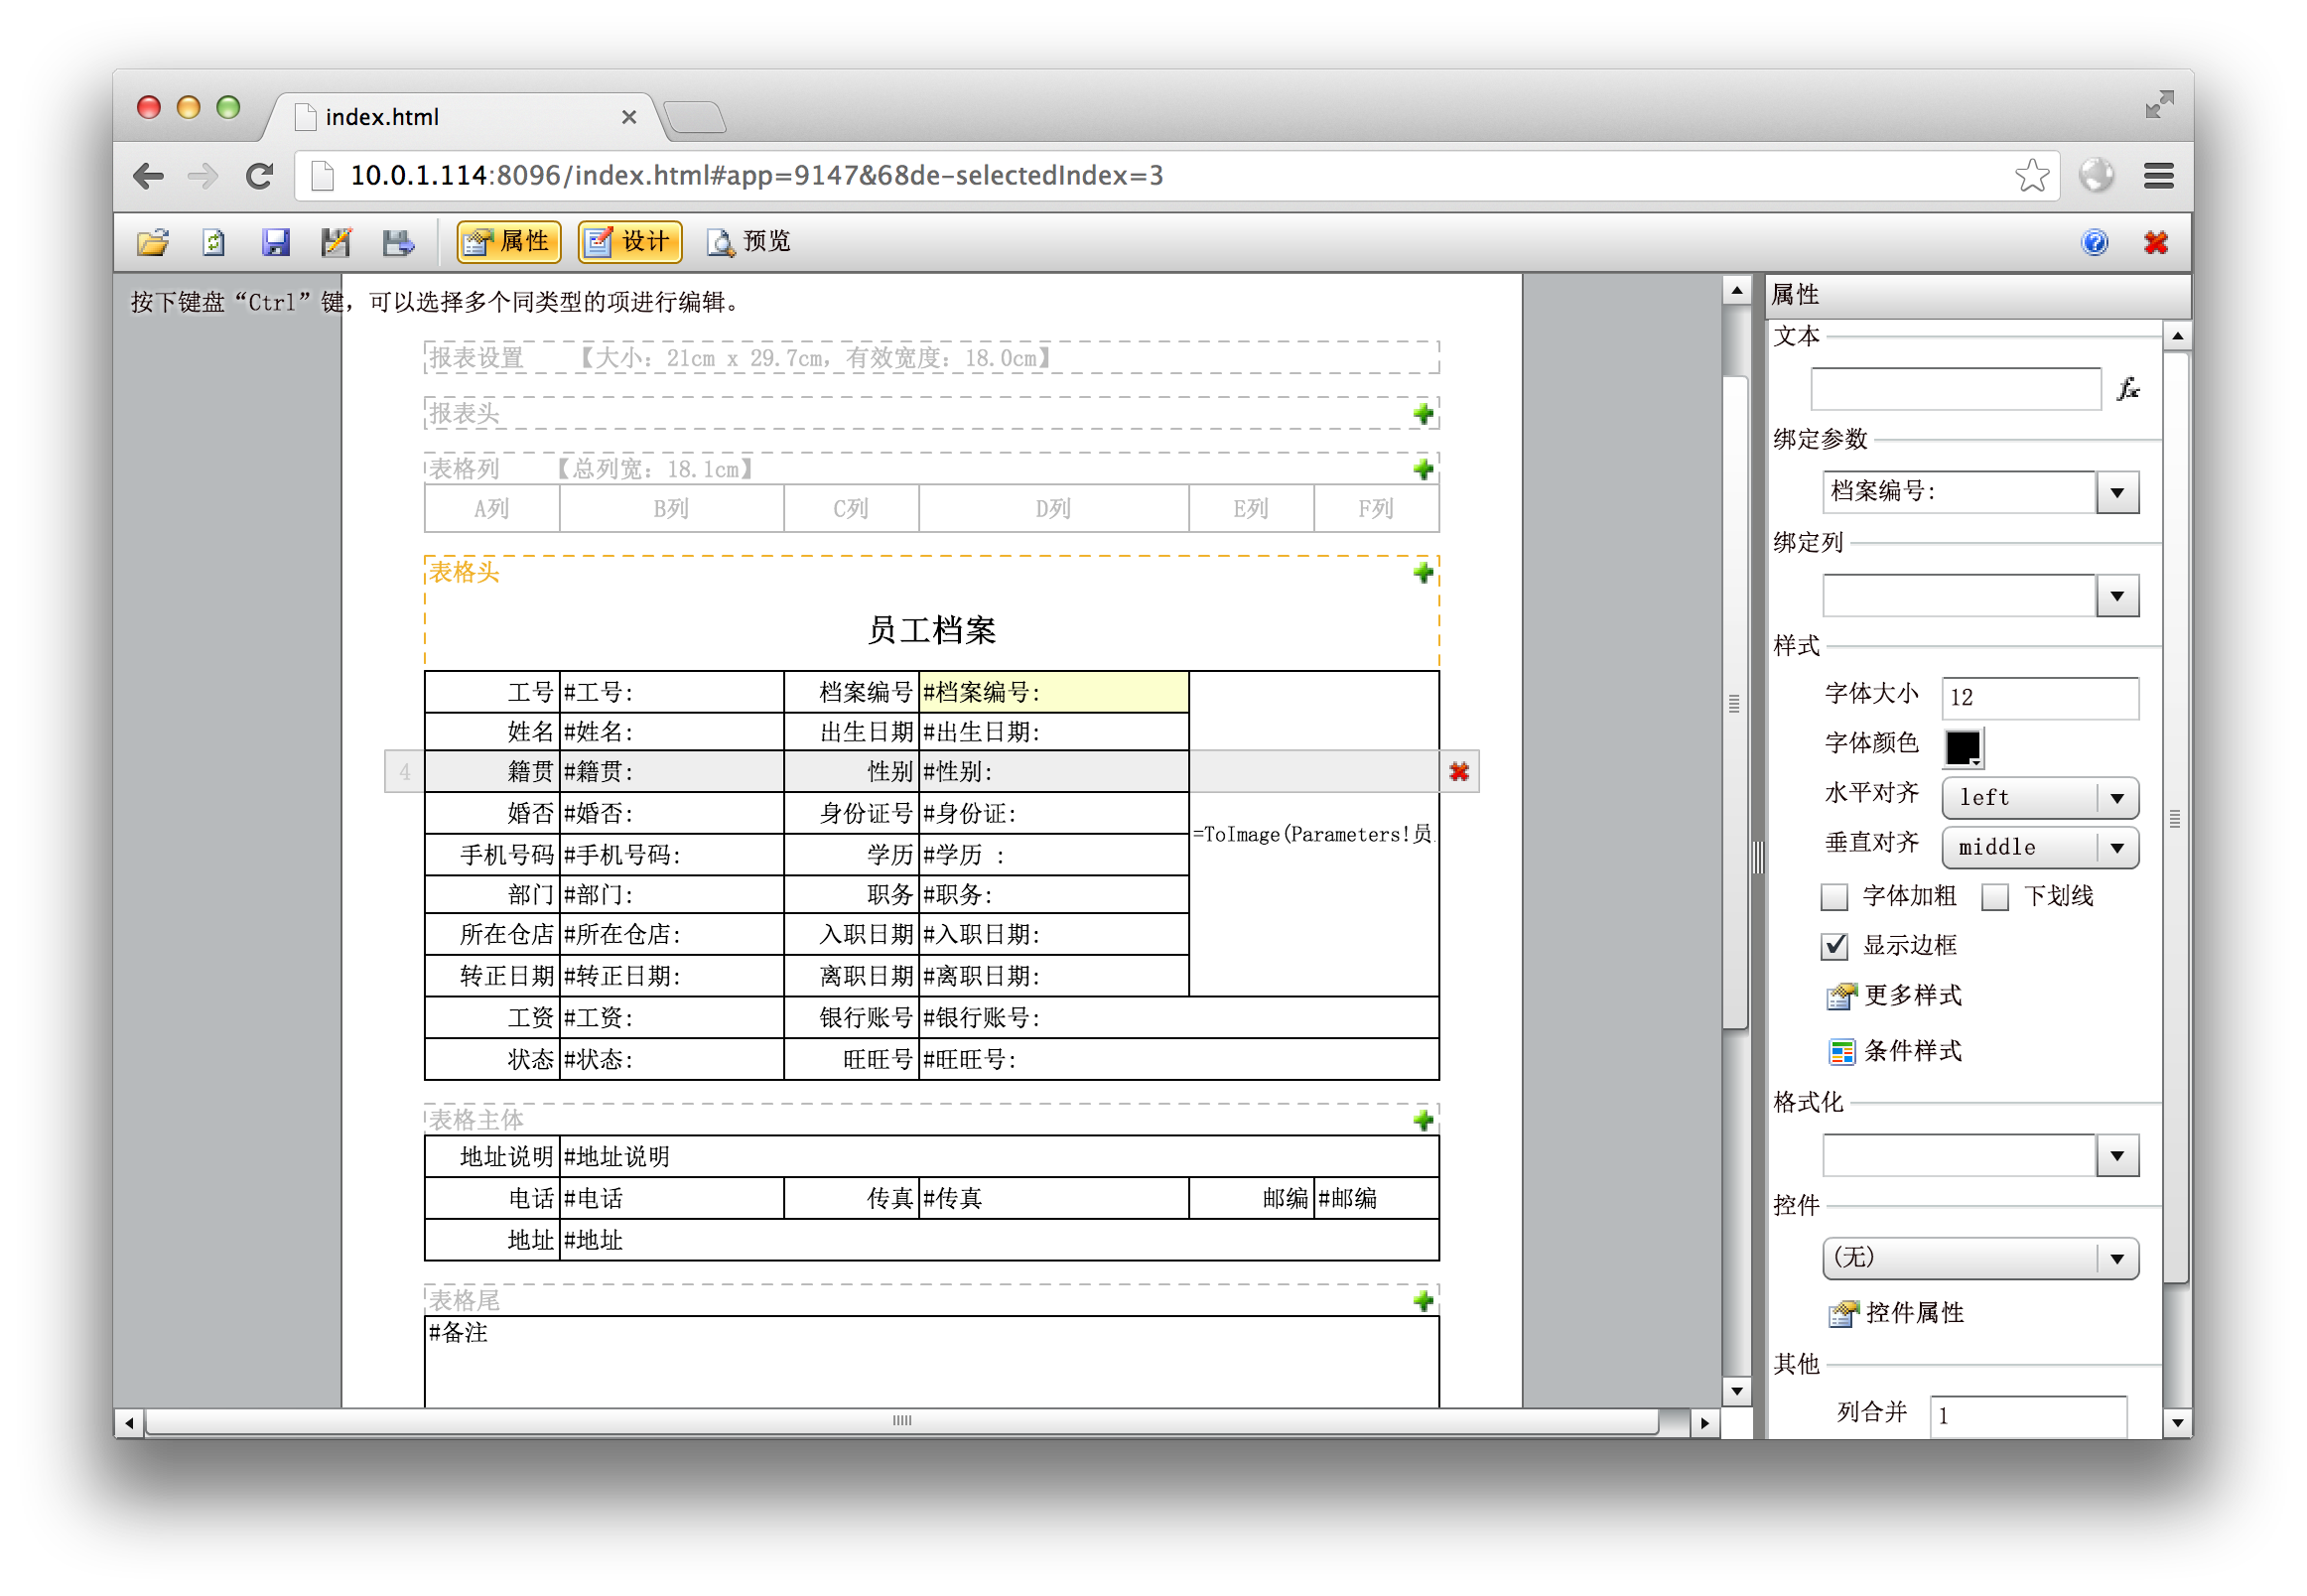Click the globe extension icon in browser
Viewport: 2307px width, 1596px height.
click(x=2096, y=176)
